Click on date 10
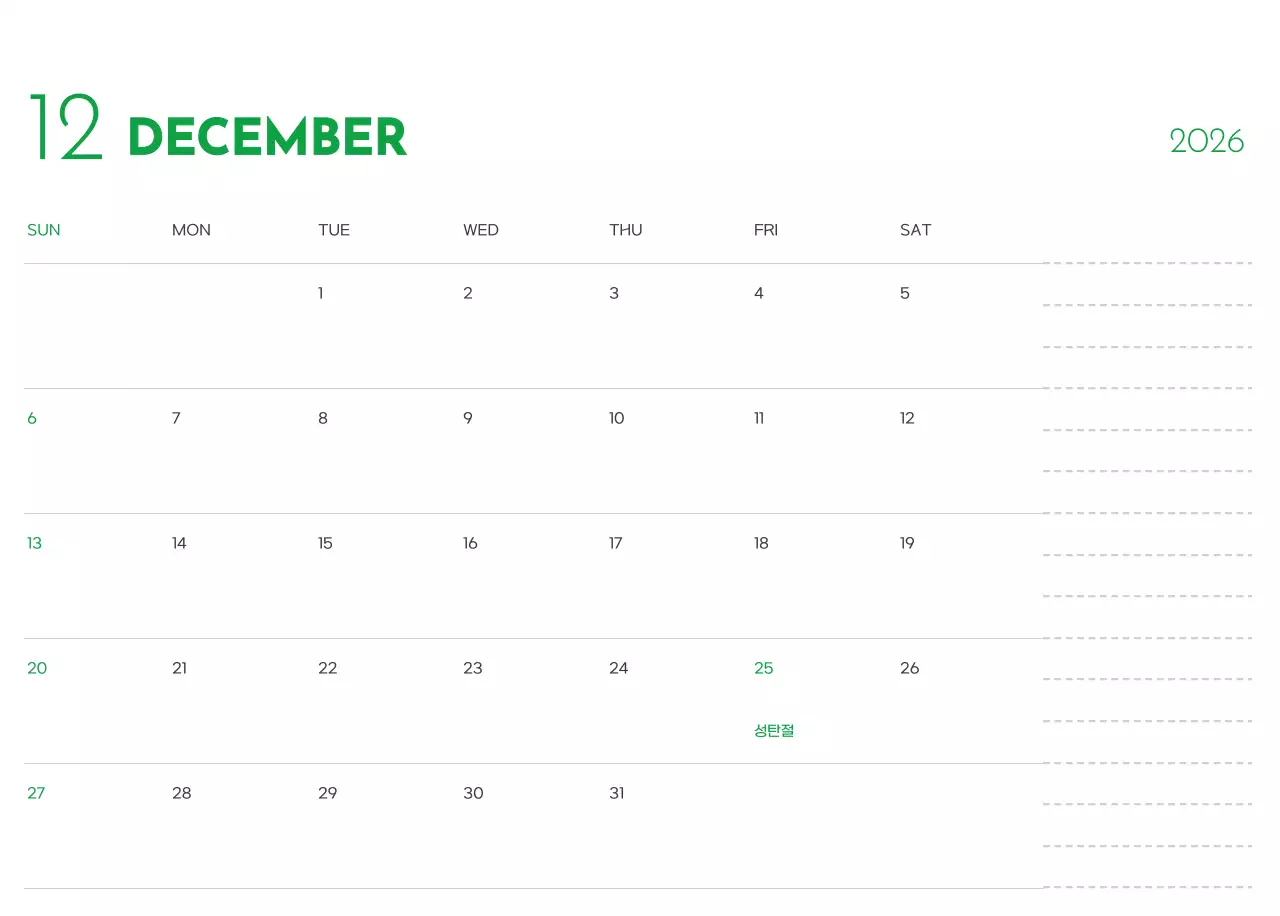Viewport: 1280px width, 916px height. [x=616, y=418]
